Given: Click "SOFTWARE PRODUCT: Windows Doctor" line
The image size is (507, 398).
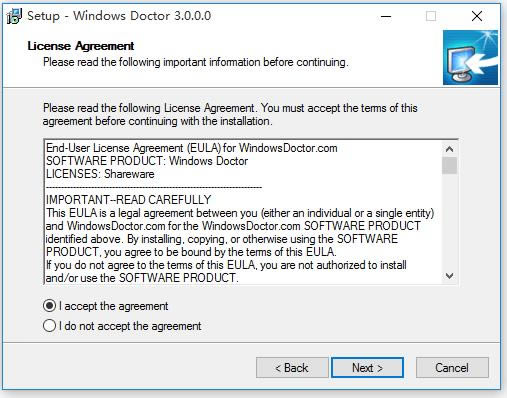Looking at the screenshot, I should point(147,161).
